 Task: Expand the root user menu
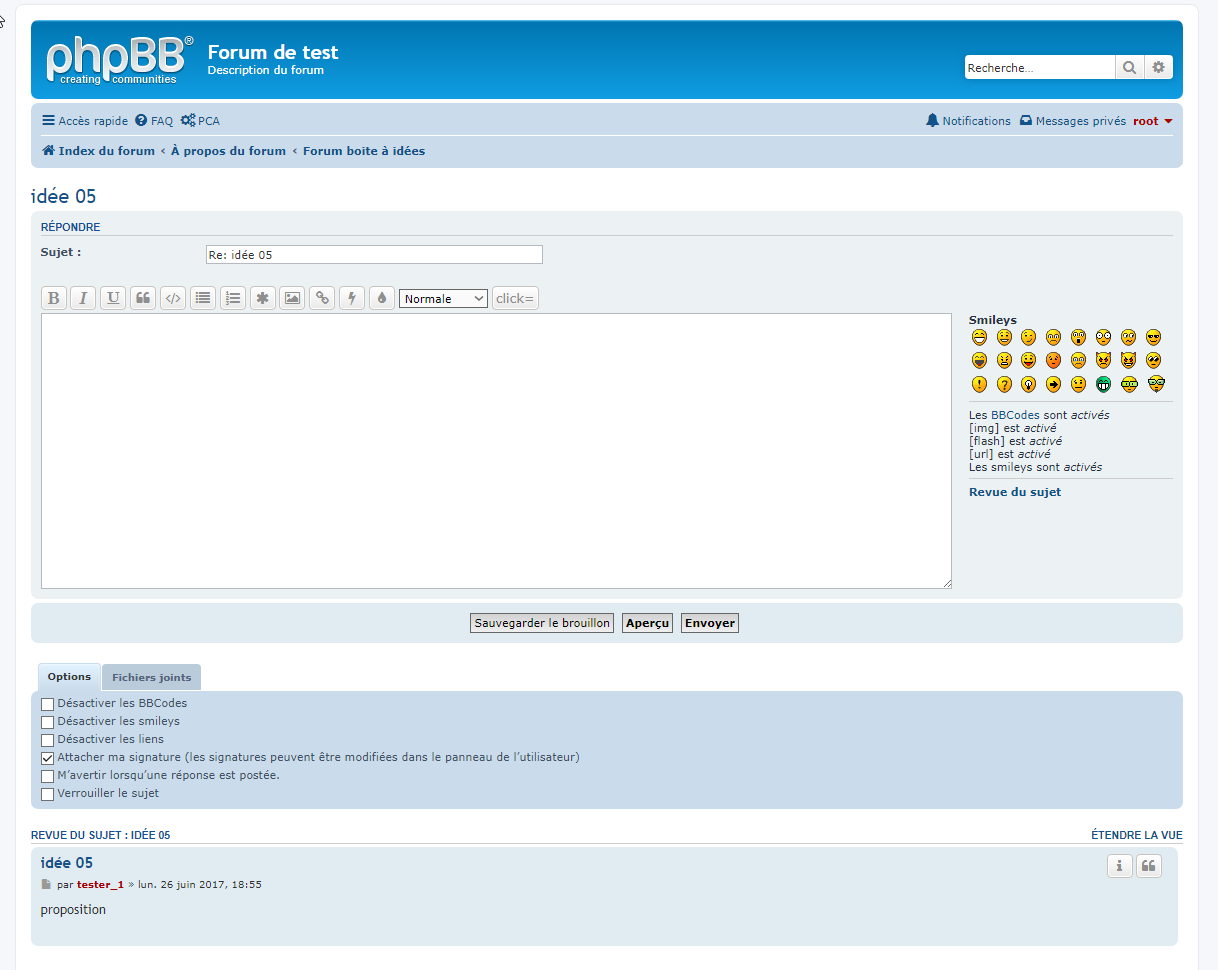(x=1152, y=121)
